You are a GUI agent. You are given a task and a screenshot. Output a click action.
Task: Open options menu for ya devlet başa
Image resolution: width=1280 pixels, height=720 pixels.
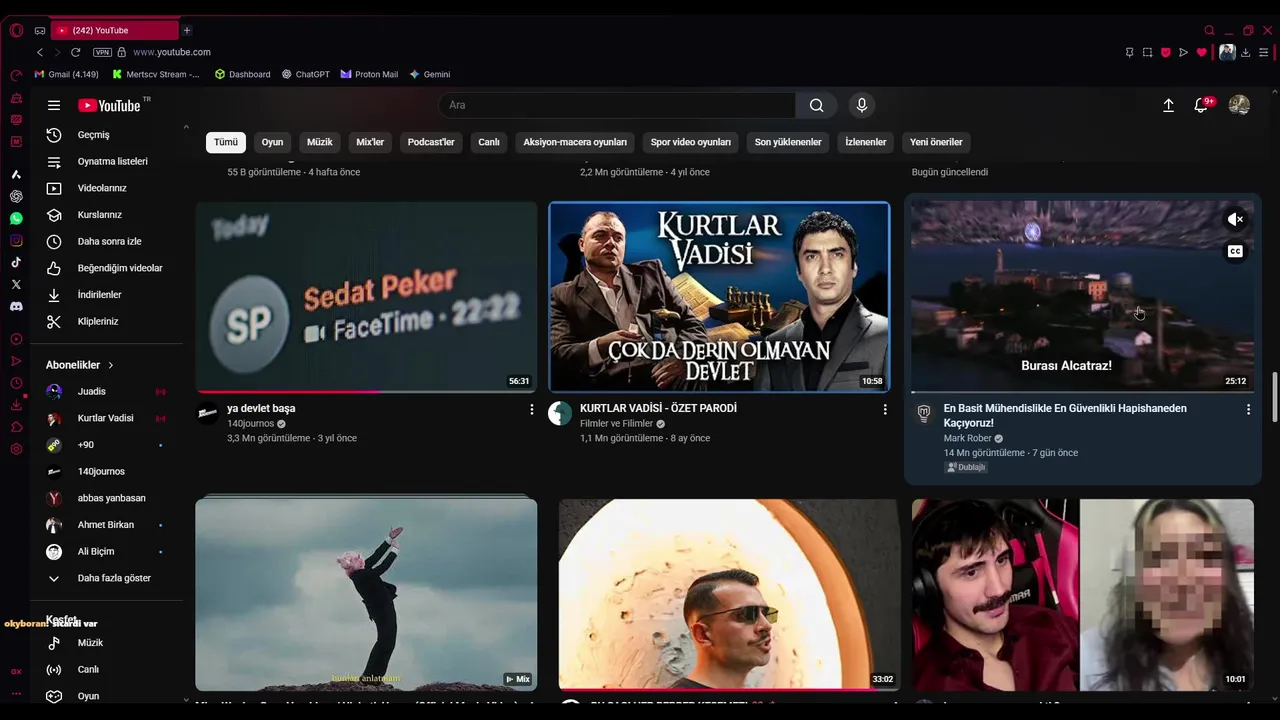531,409
